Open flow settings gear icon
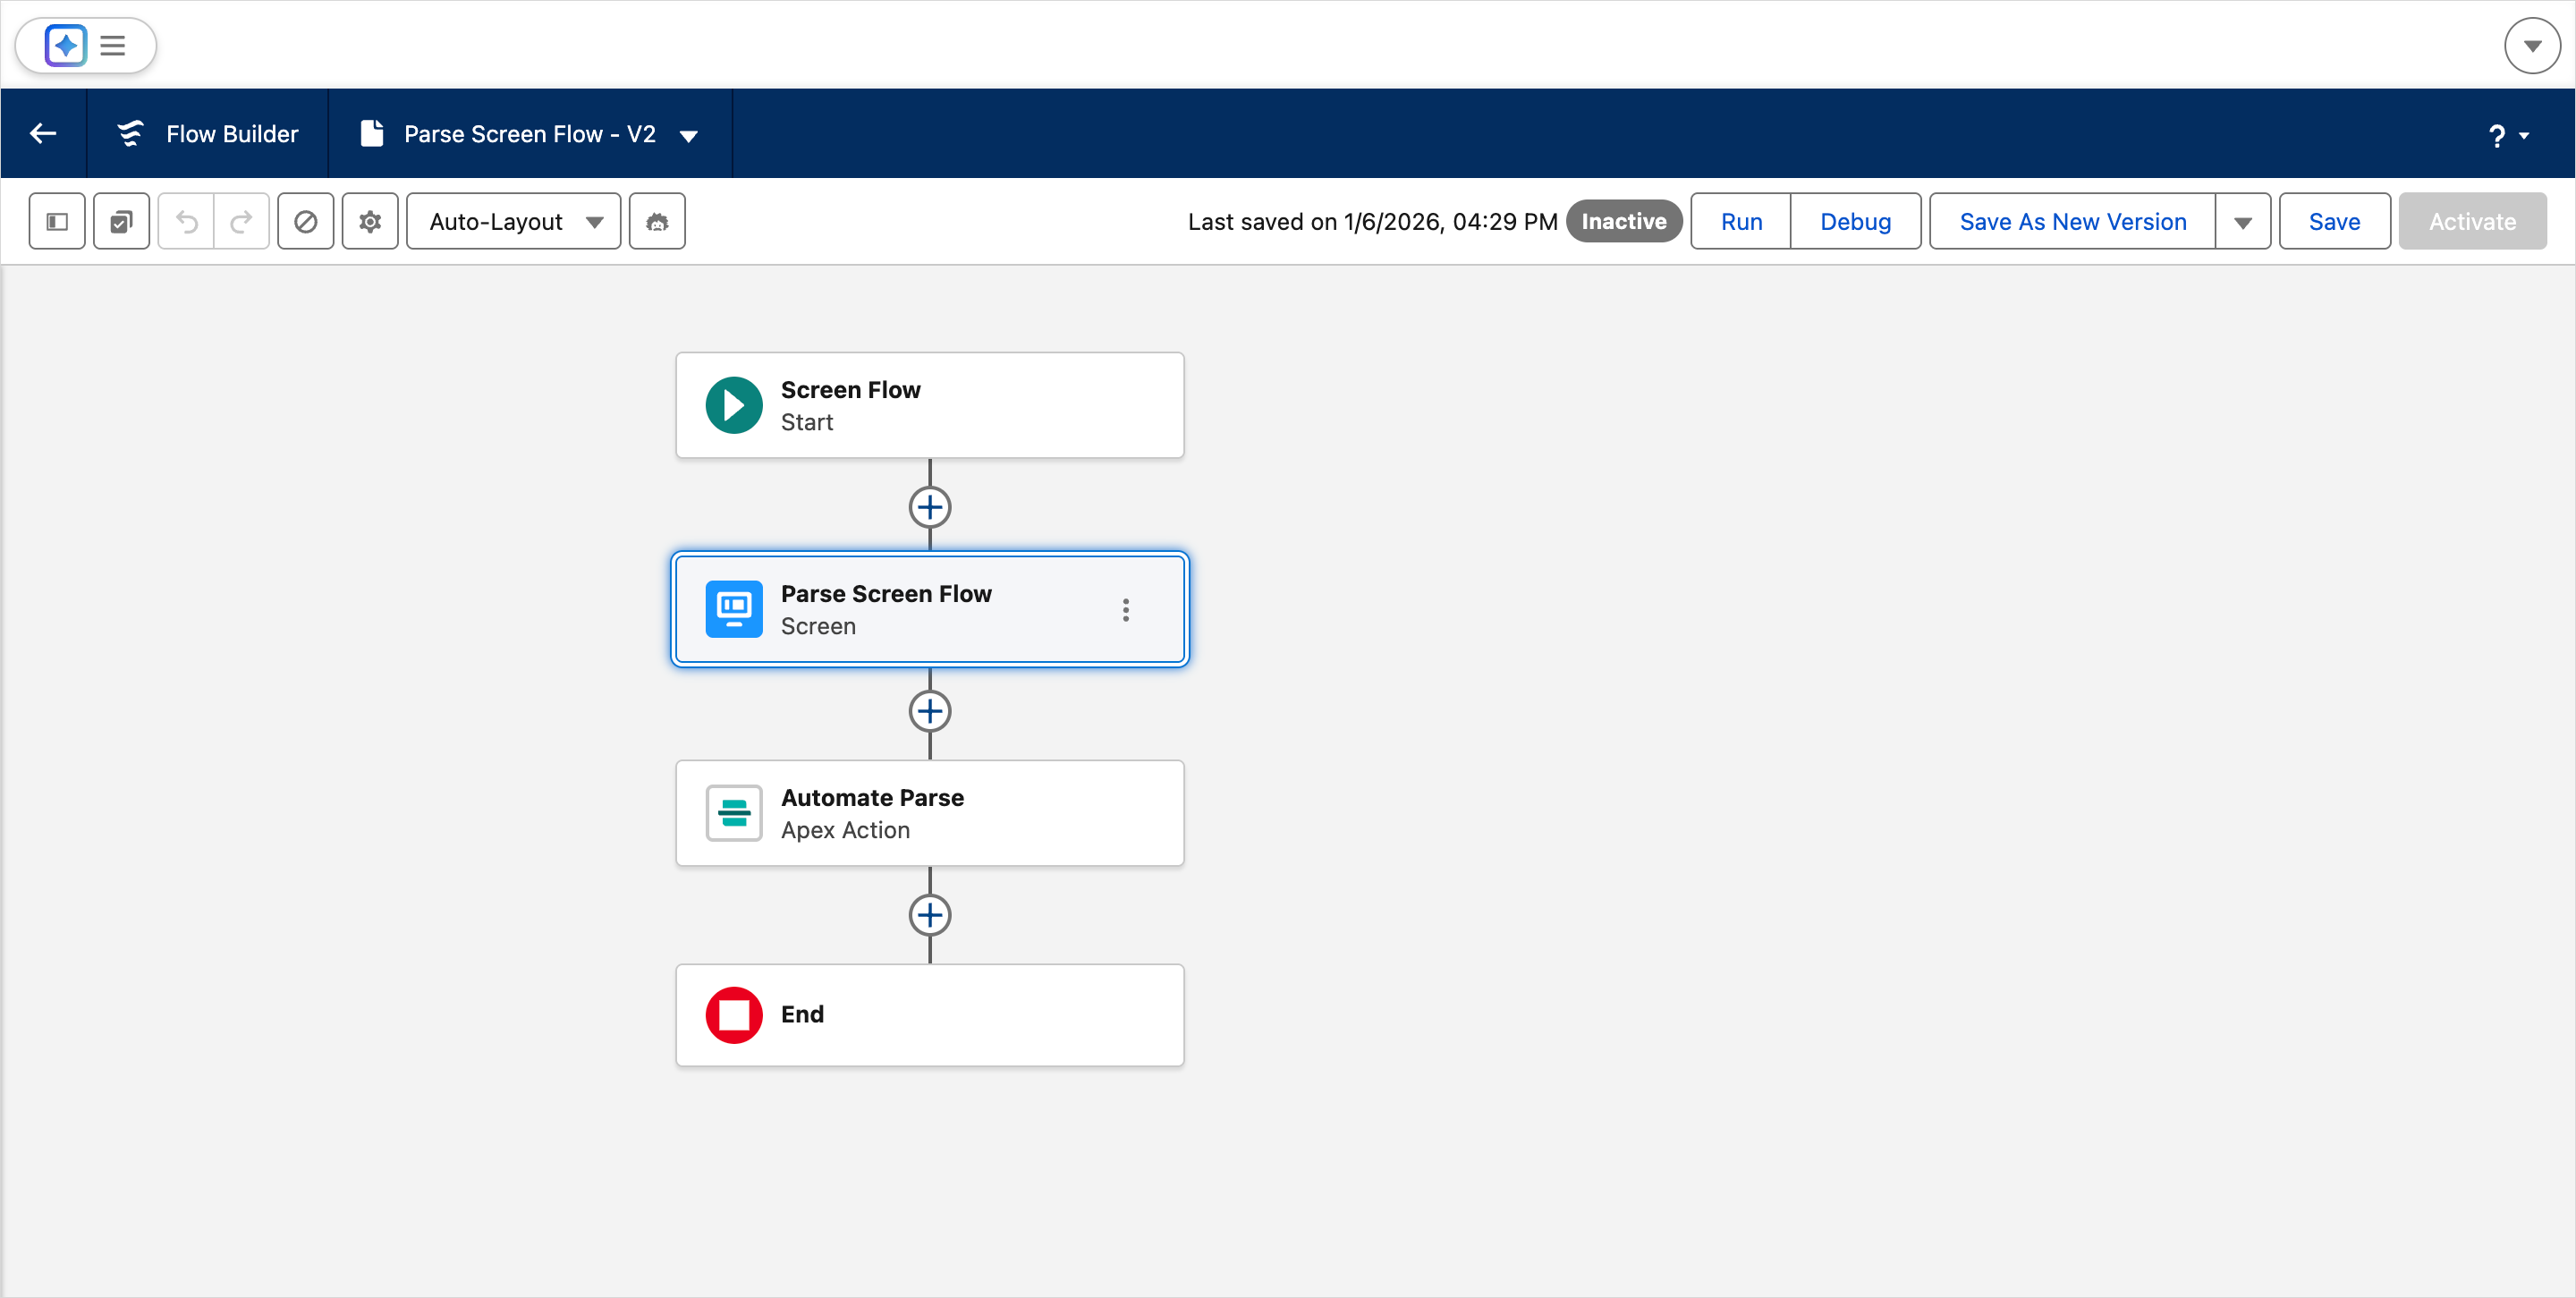The image size is (2576, 1298). (370, 221)
